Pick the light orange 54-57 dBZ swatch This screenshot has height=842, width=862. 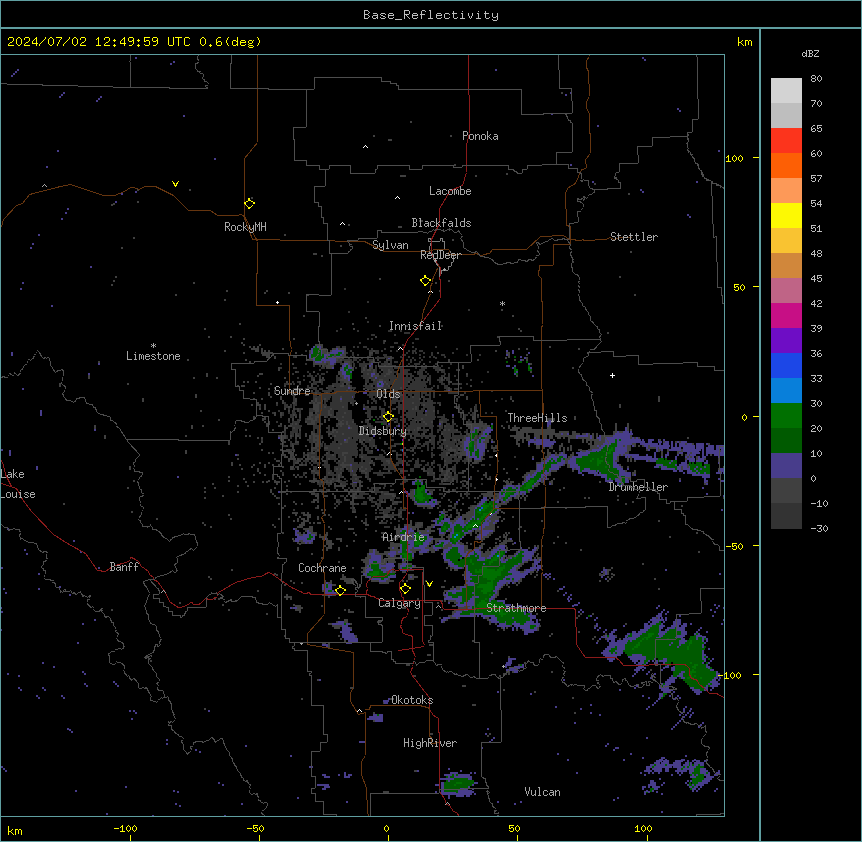(786, 191)
